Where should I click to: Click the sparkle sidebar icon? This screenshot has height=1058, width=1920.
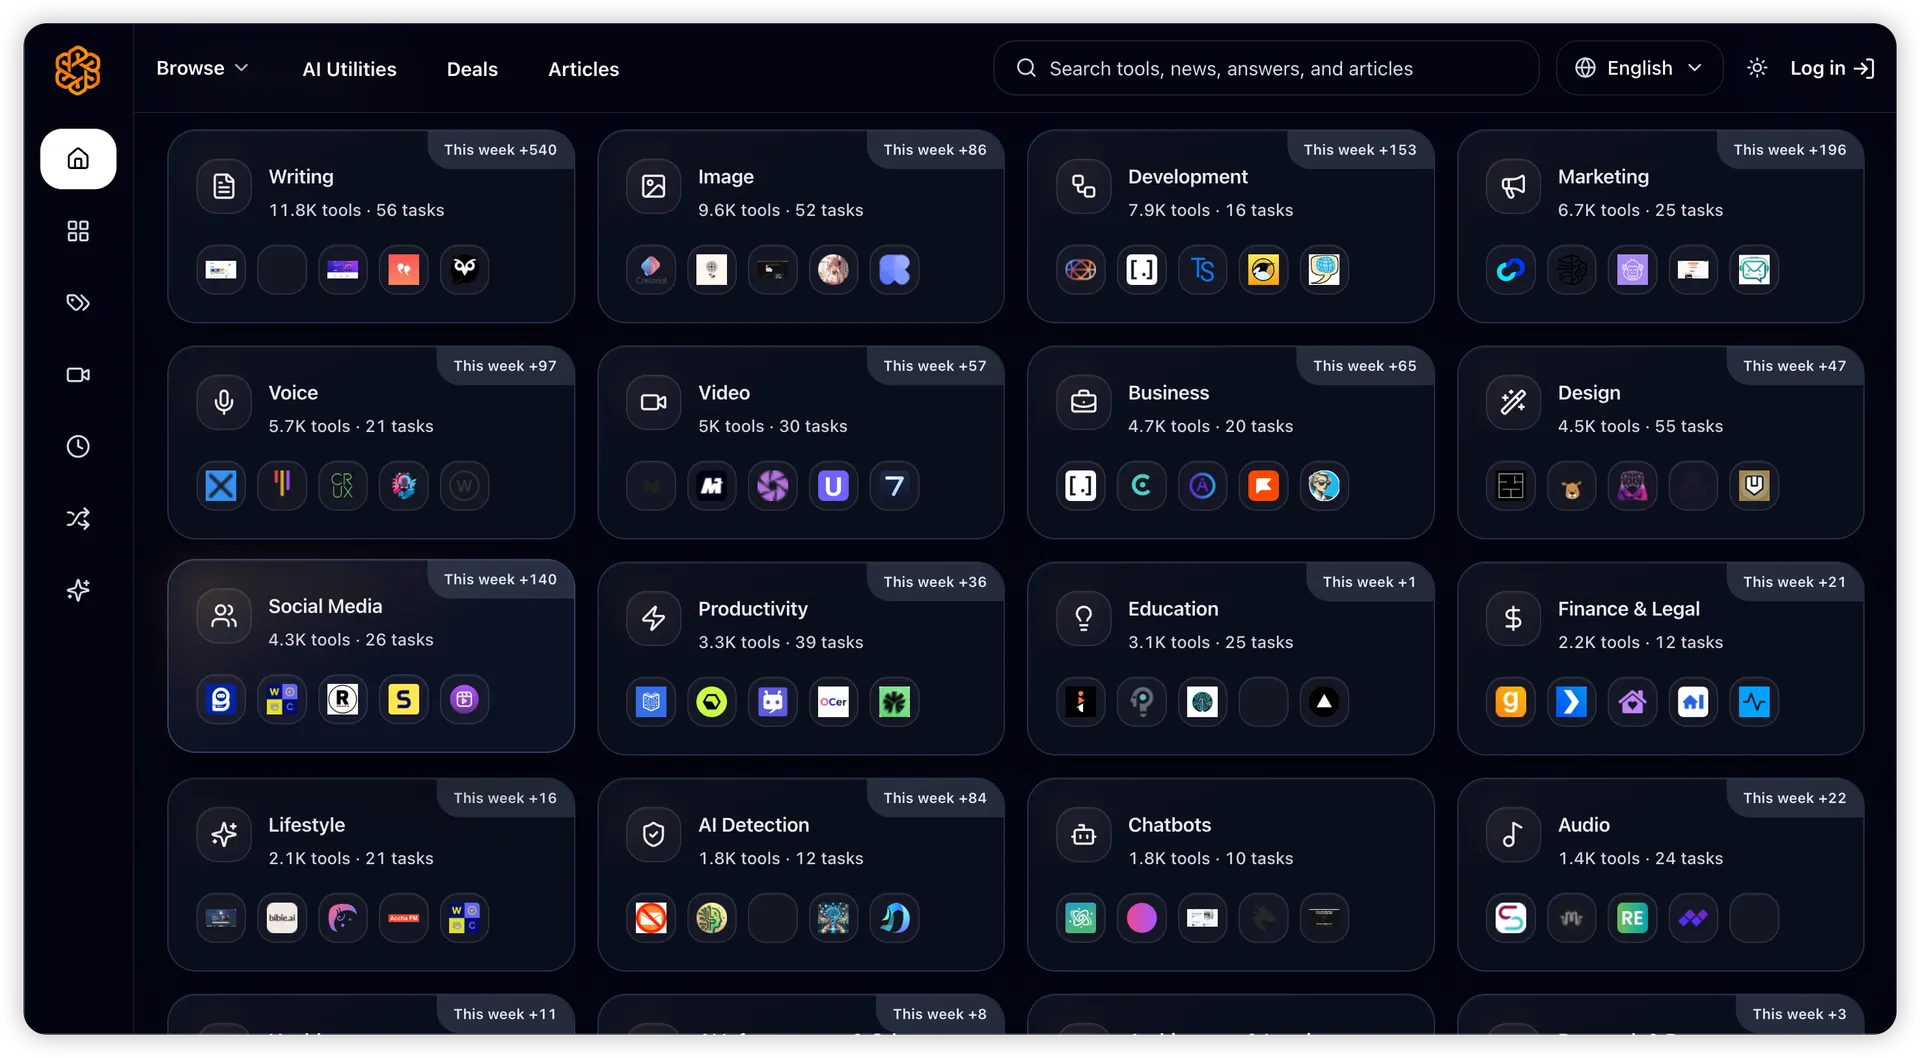click(x=78, y=591)
